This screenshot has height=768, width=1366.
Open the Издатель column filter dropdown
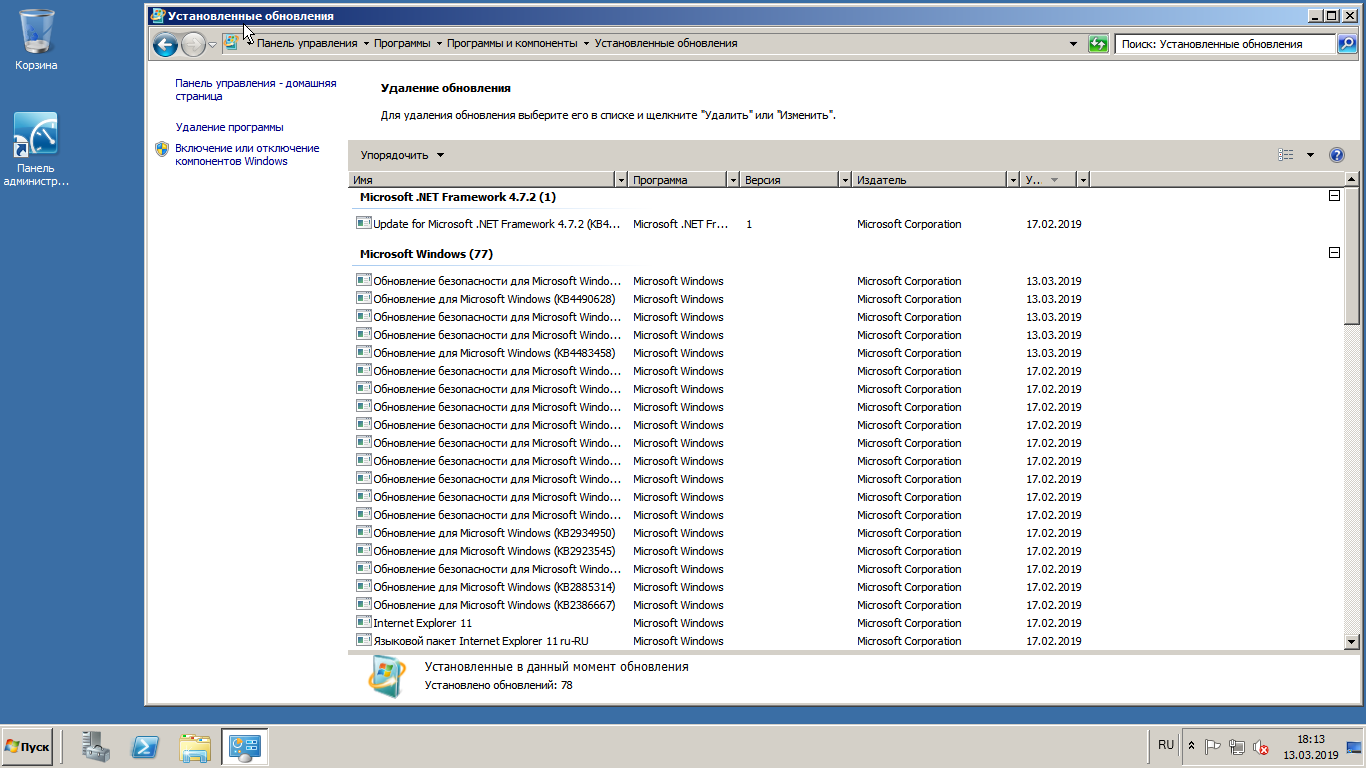click(x=1013, y=180)
